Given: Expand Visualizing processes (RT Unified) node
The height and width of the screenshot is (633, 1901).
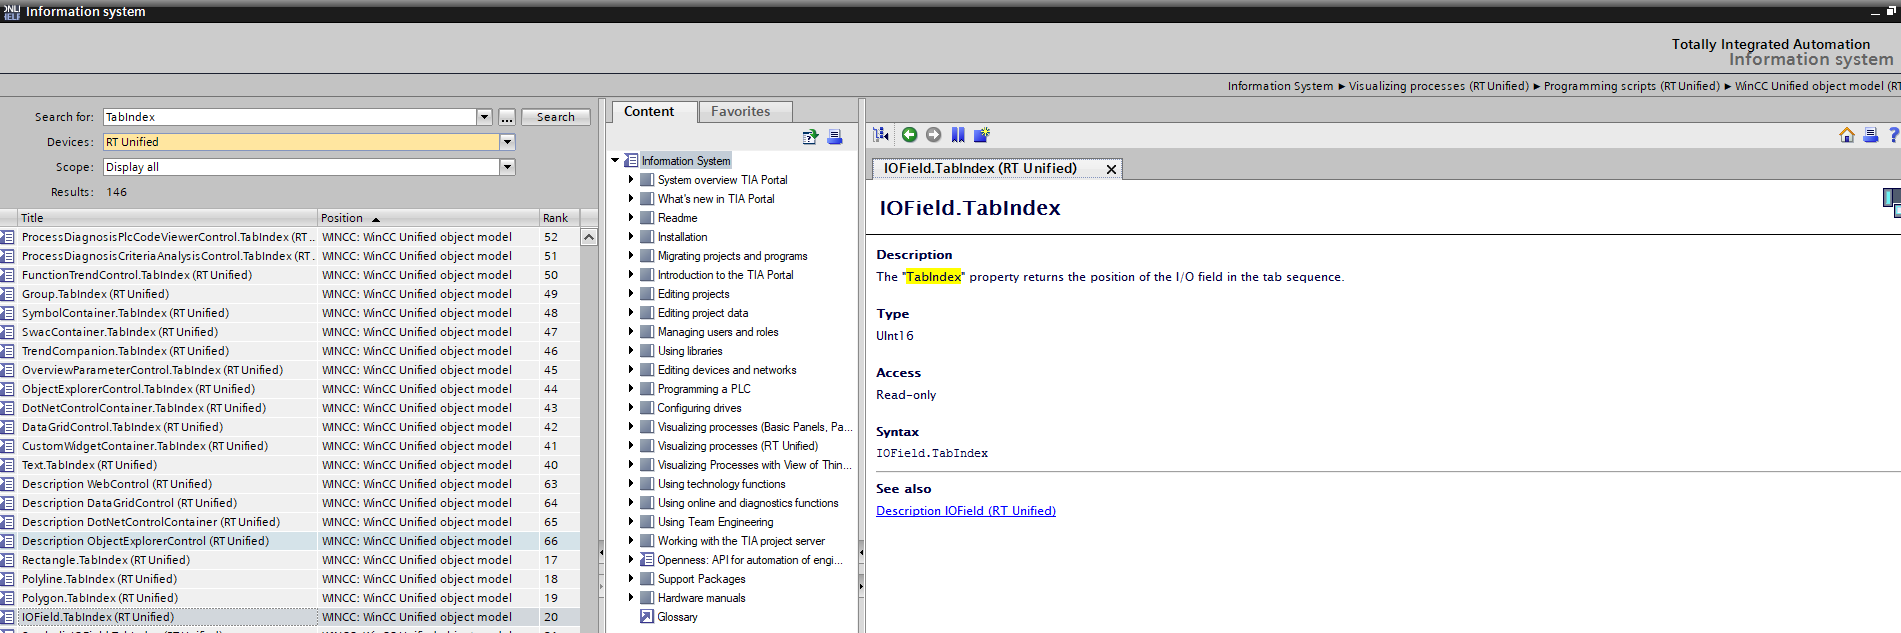Looking at the screenshot, I should click(631, 446).
